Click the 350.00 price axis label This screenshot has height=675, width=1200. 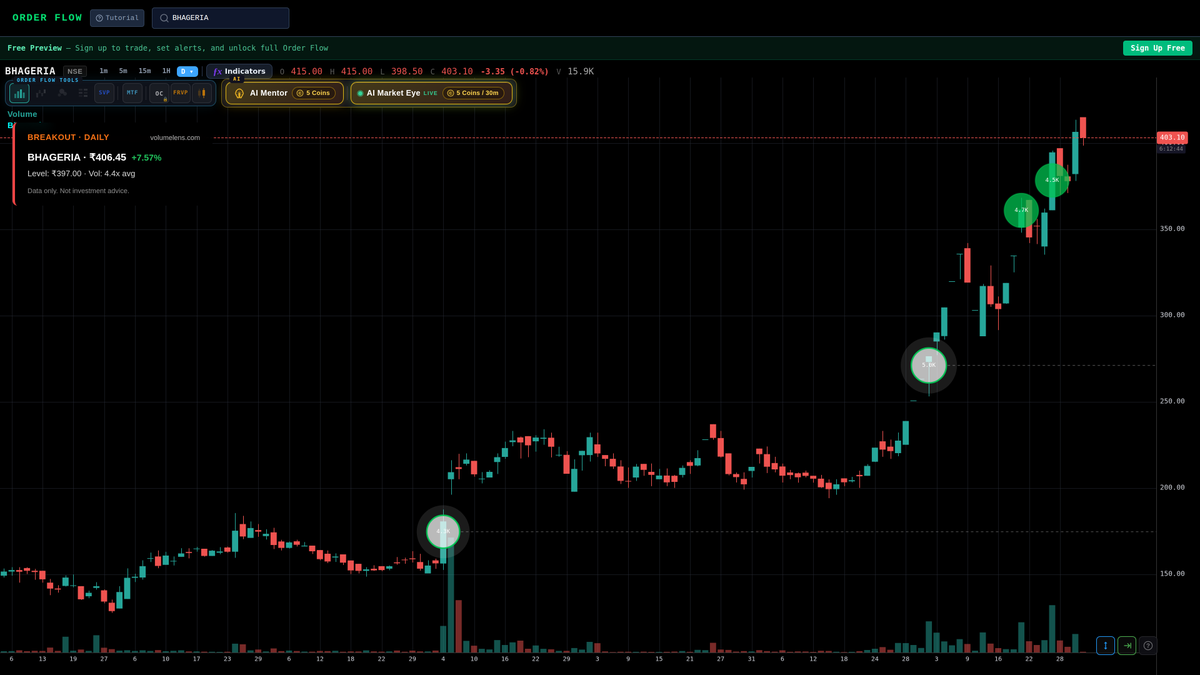pyautogui.click(x=1172, y=229)
